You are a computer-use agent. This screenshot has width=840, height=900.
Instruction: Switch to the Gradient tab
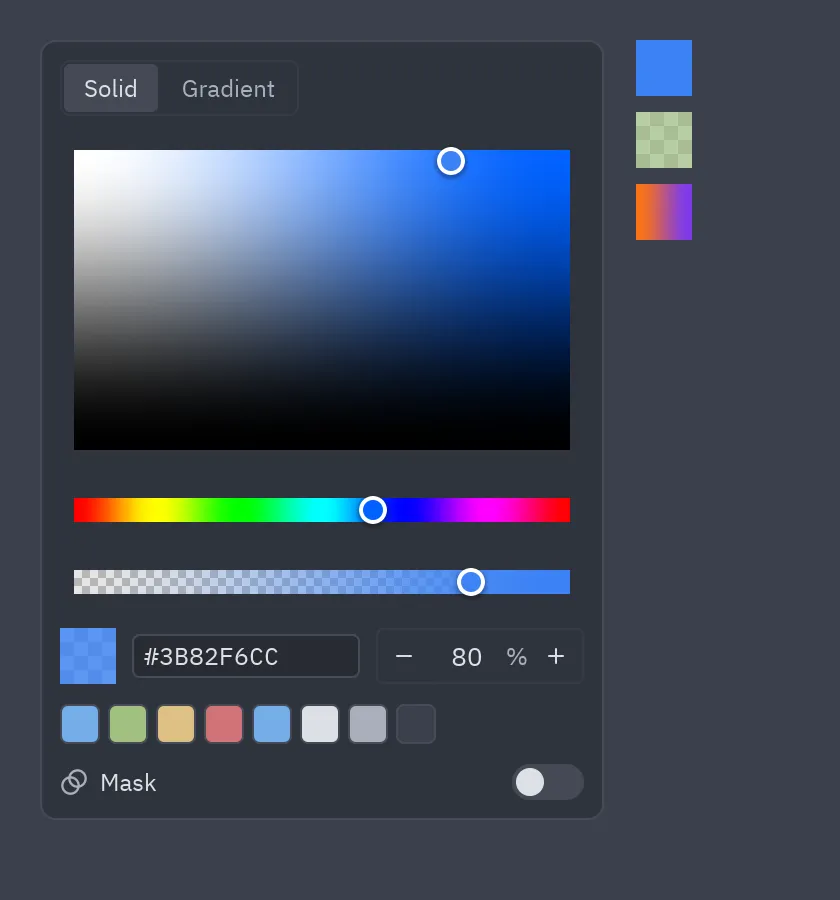(x=228, y=88)
